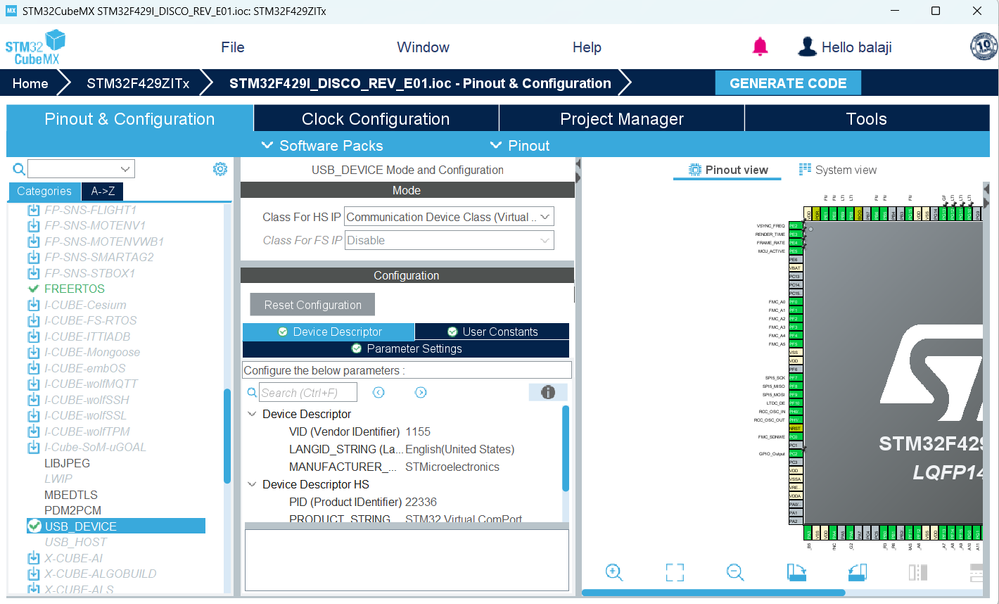Viewport: 999px width, 604px height.
Task: Click download icon beside X-CUBE-AI
Action: pyautogui.click(x=34, y=558)
